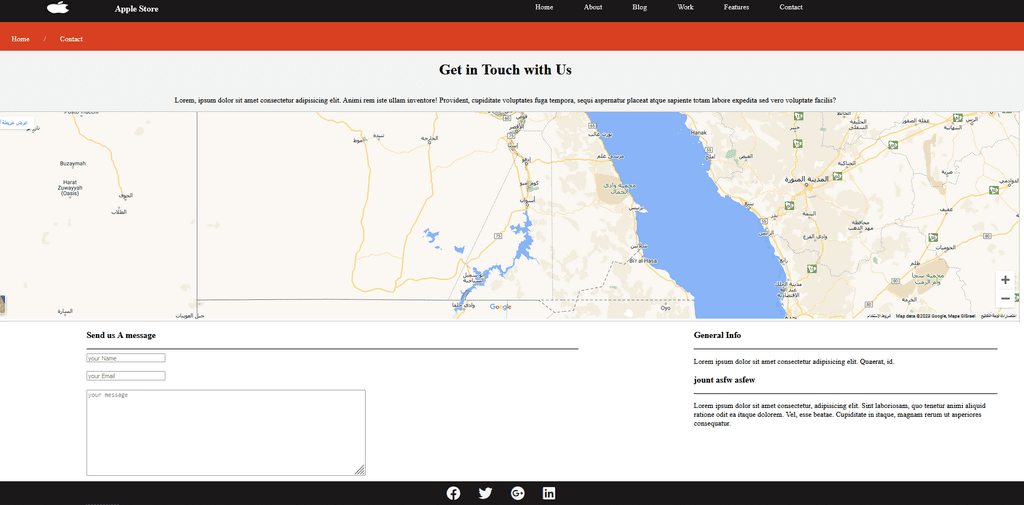Focus the your Email input field
1024x505 pixels.
point(126,376)
